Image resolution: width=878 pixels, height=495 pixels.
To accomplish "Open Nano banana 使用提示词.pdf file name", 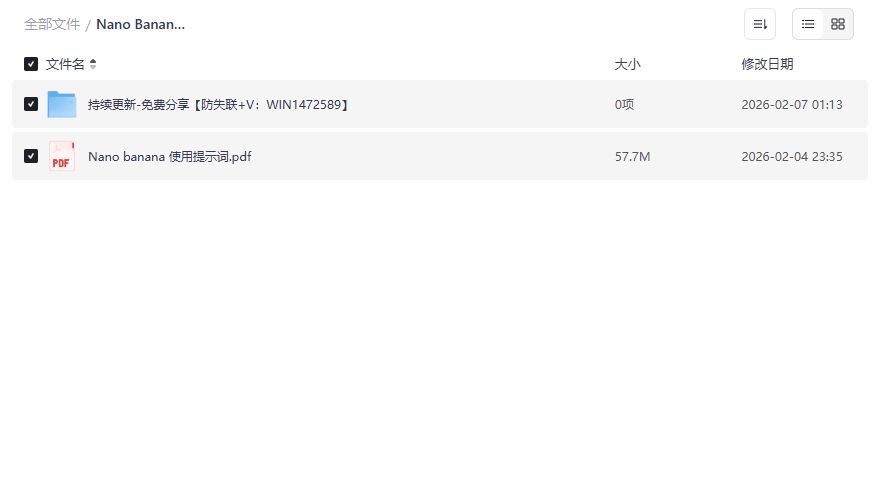I will (x=170, y=157).
